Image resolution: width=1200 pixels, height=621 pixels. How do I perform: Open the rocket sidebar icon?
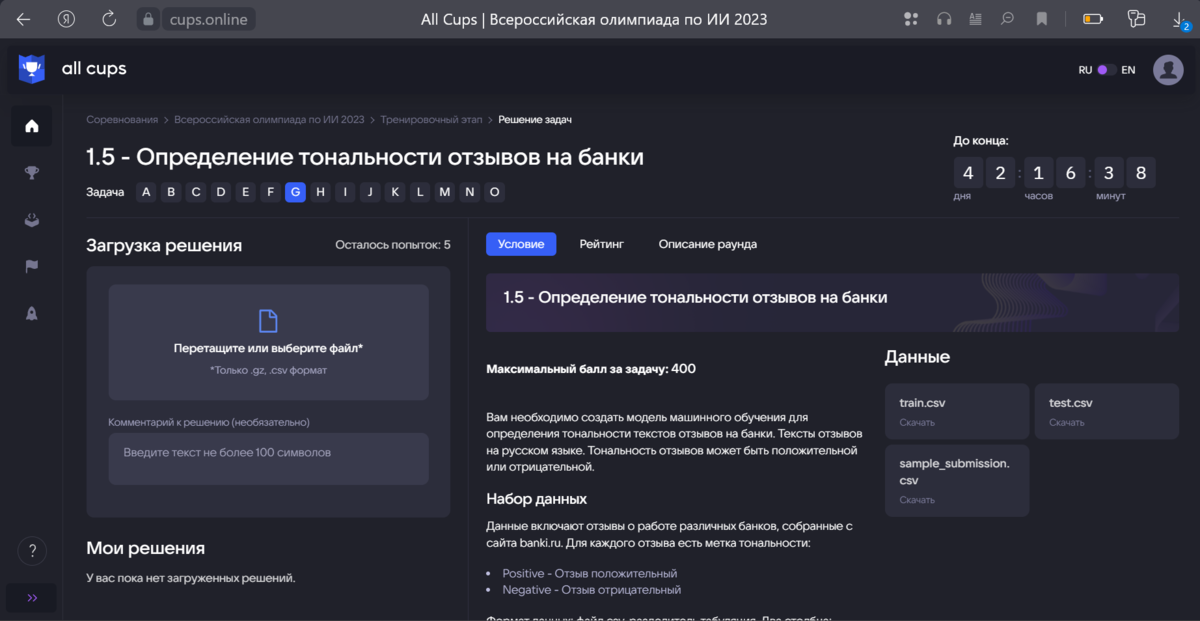click(32, 313)
